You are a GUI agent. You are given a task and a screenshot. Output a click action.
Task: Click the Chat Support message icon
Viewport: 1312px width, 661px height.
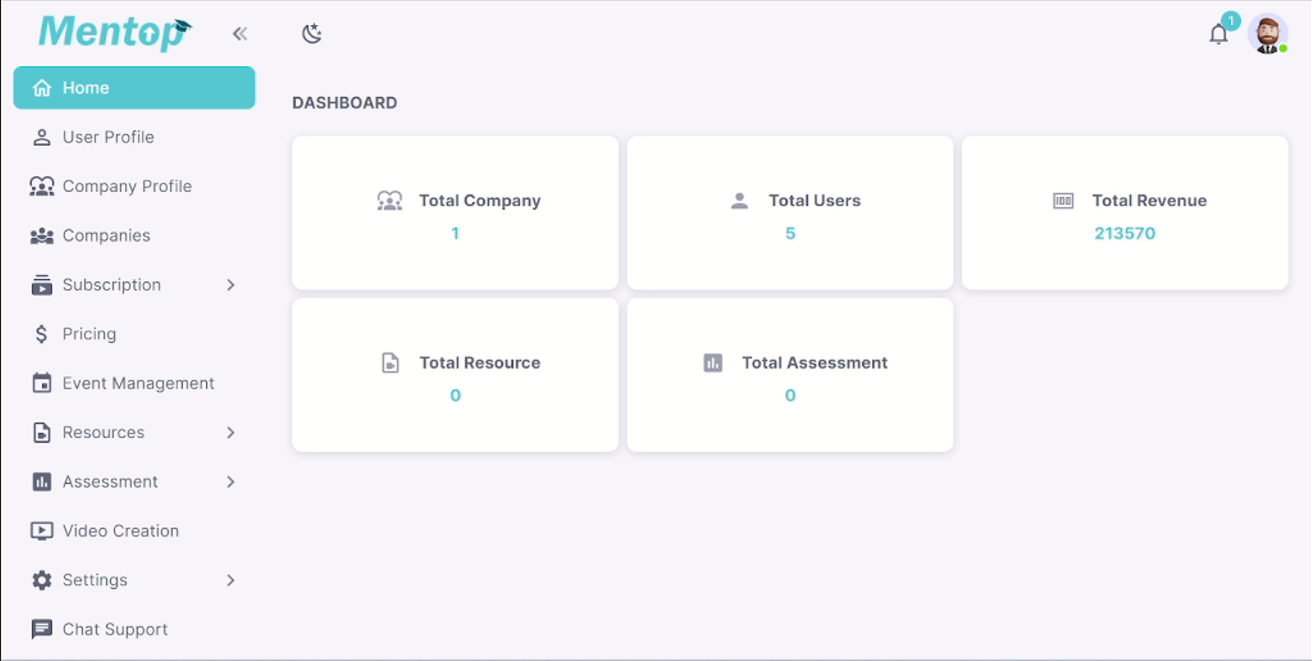[x=42, y=629]
